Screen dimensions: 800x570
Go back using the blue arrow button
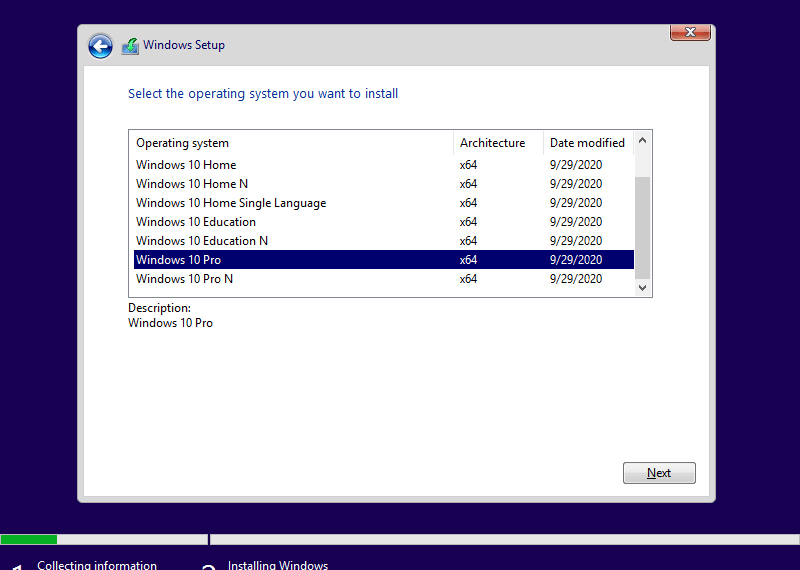[100, 46]
